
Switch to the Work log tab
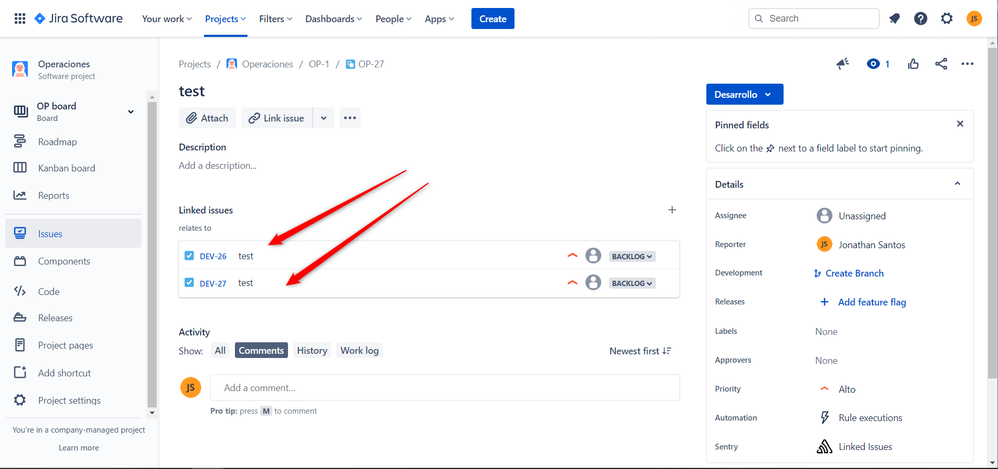360,350
